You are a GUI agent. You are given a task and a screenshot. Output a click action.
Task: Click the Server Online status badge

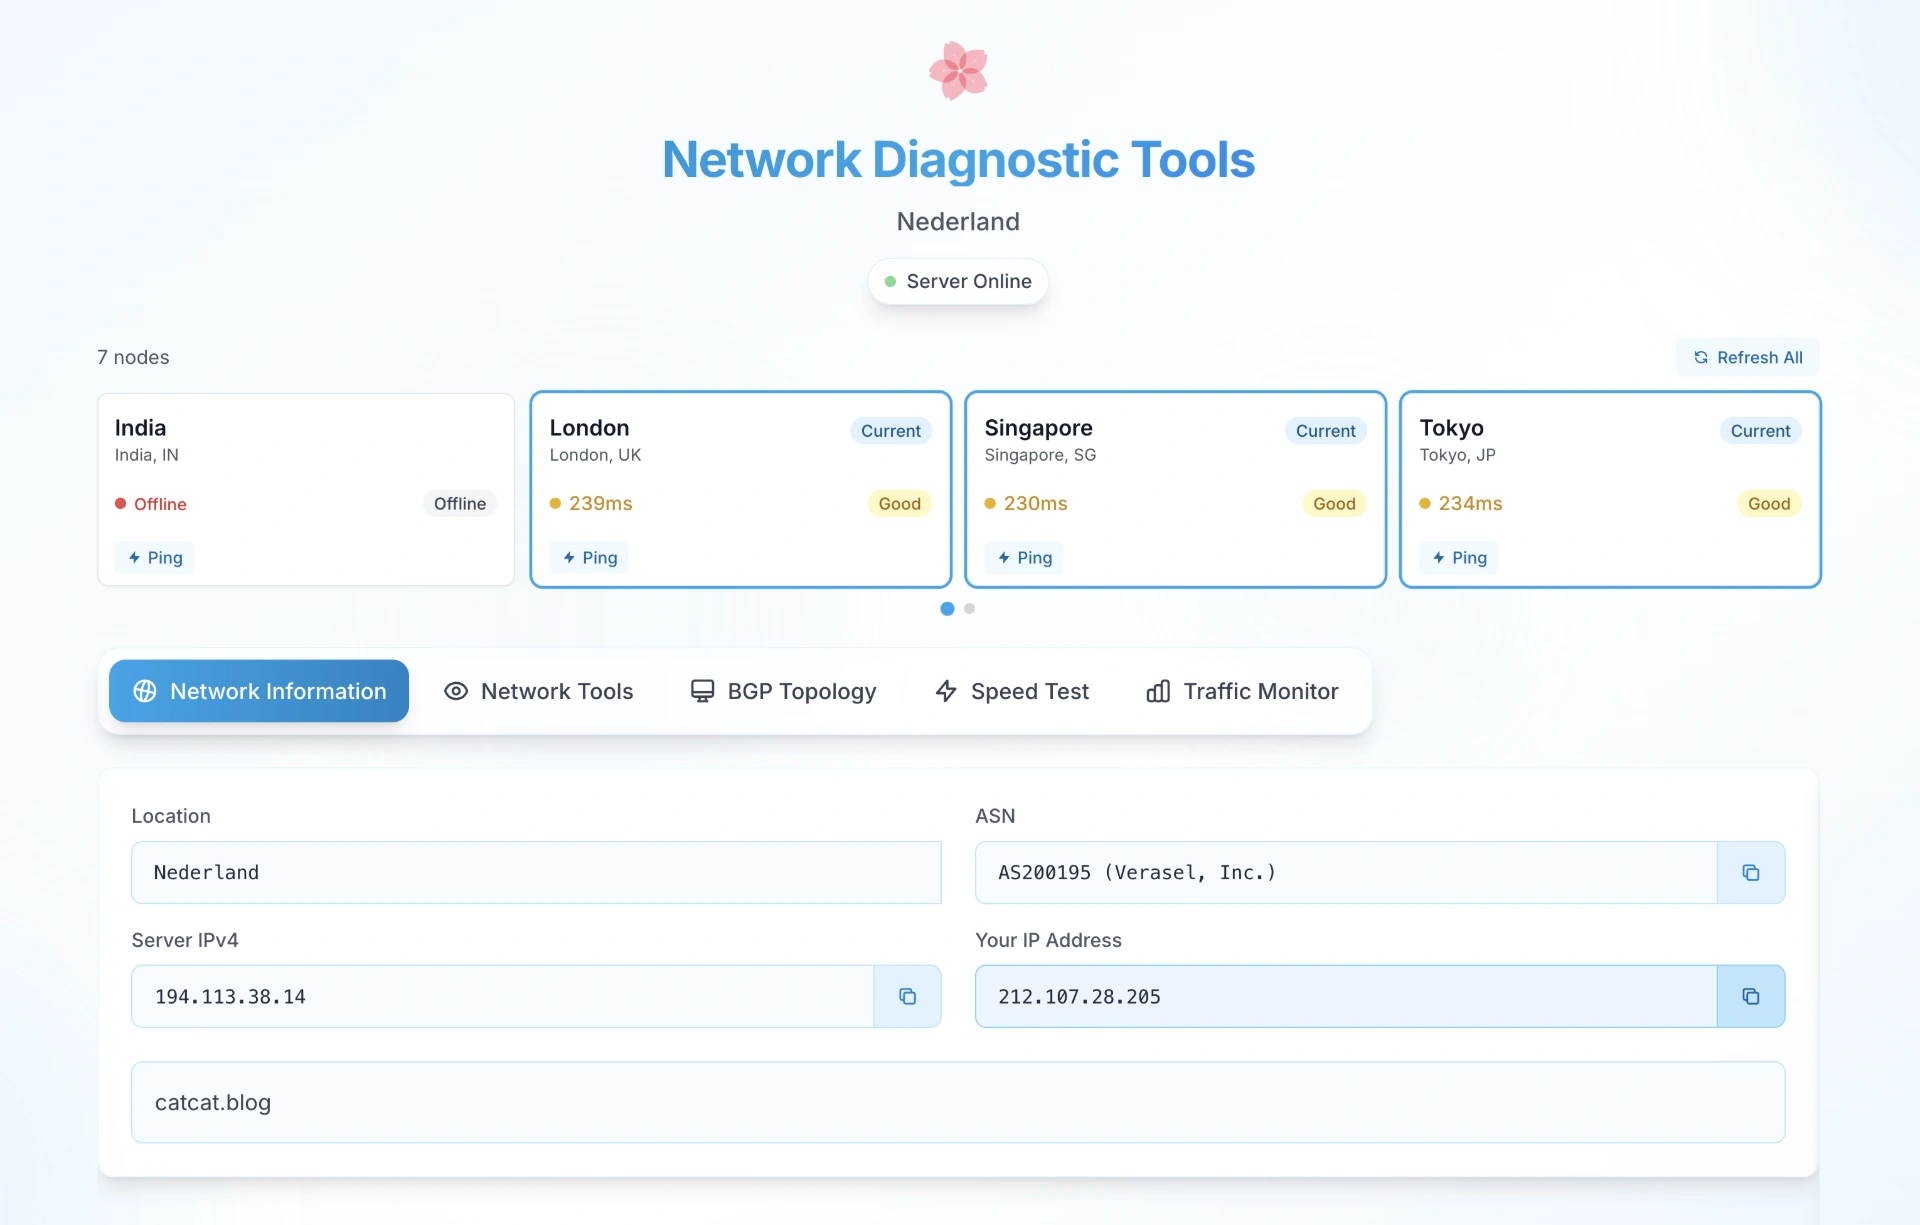958,282
